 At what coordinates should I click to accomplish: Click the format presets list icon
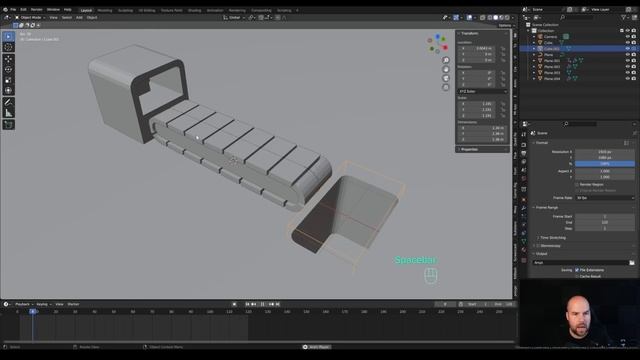point(626,143)
